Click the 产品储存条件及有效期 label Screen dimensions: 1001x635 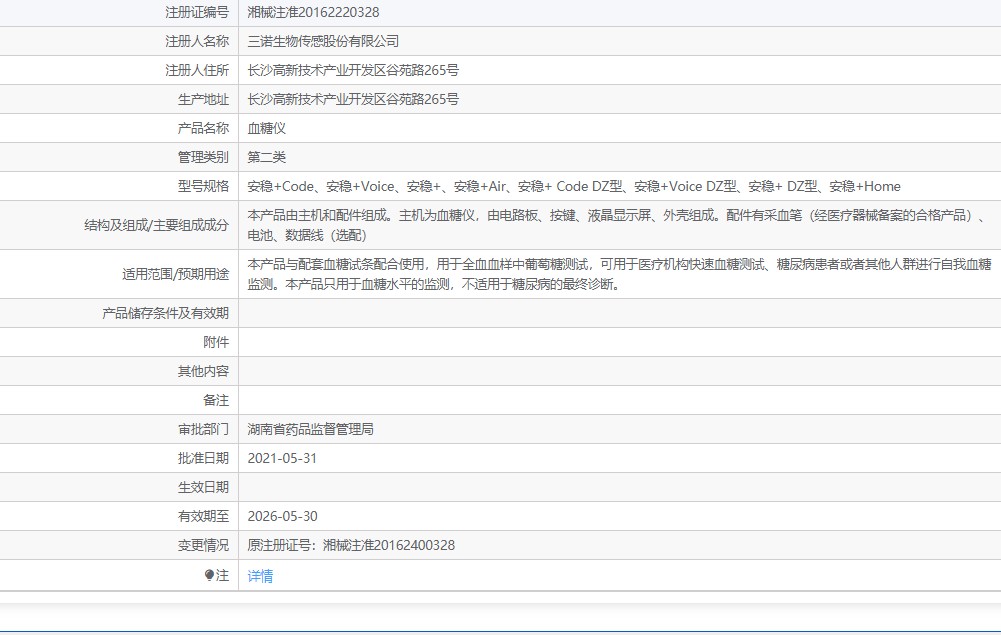click(165, 313)
